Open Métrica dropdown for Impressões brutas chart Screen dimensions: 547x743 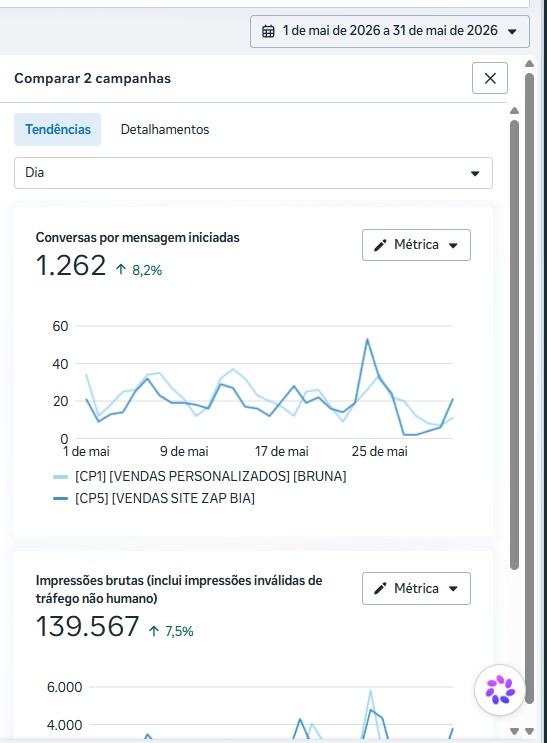point(416,589)
